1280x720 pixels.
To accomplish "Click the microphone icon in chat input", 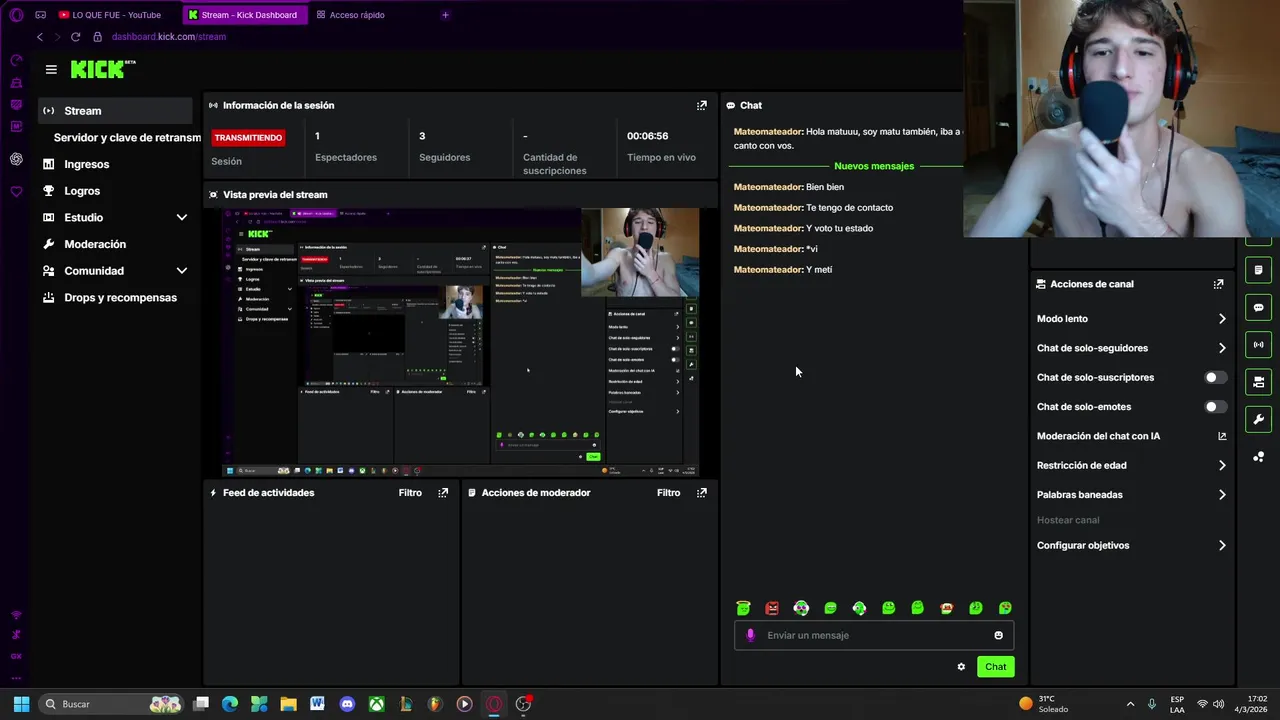I will coord(751,635).
